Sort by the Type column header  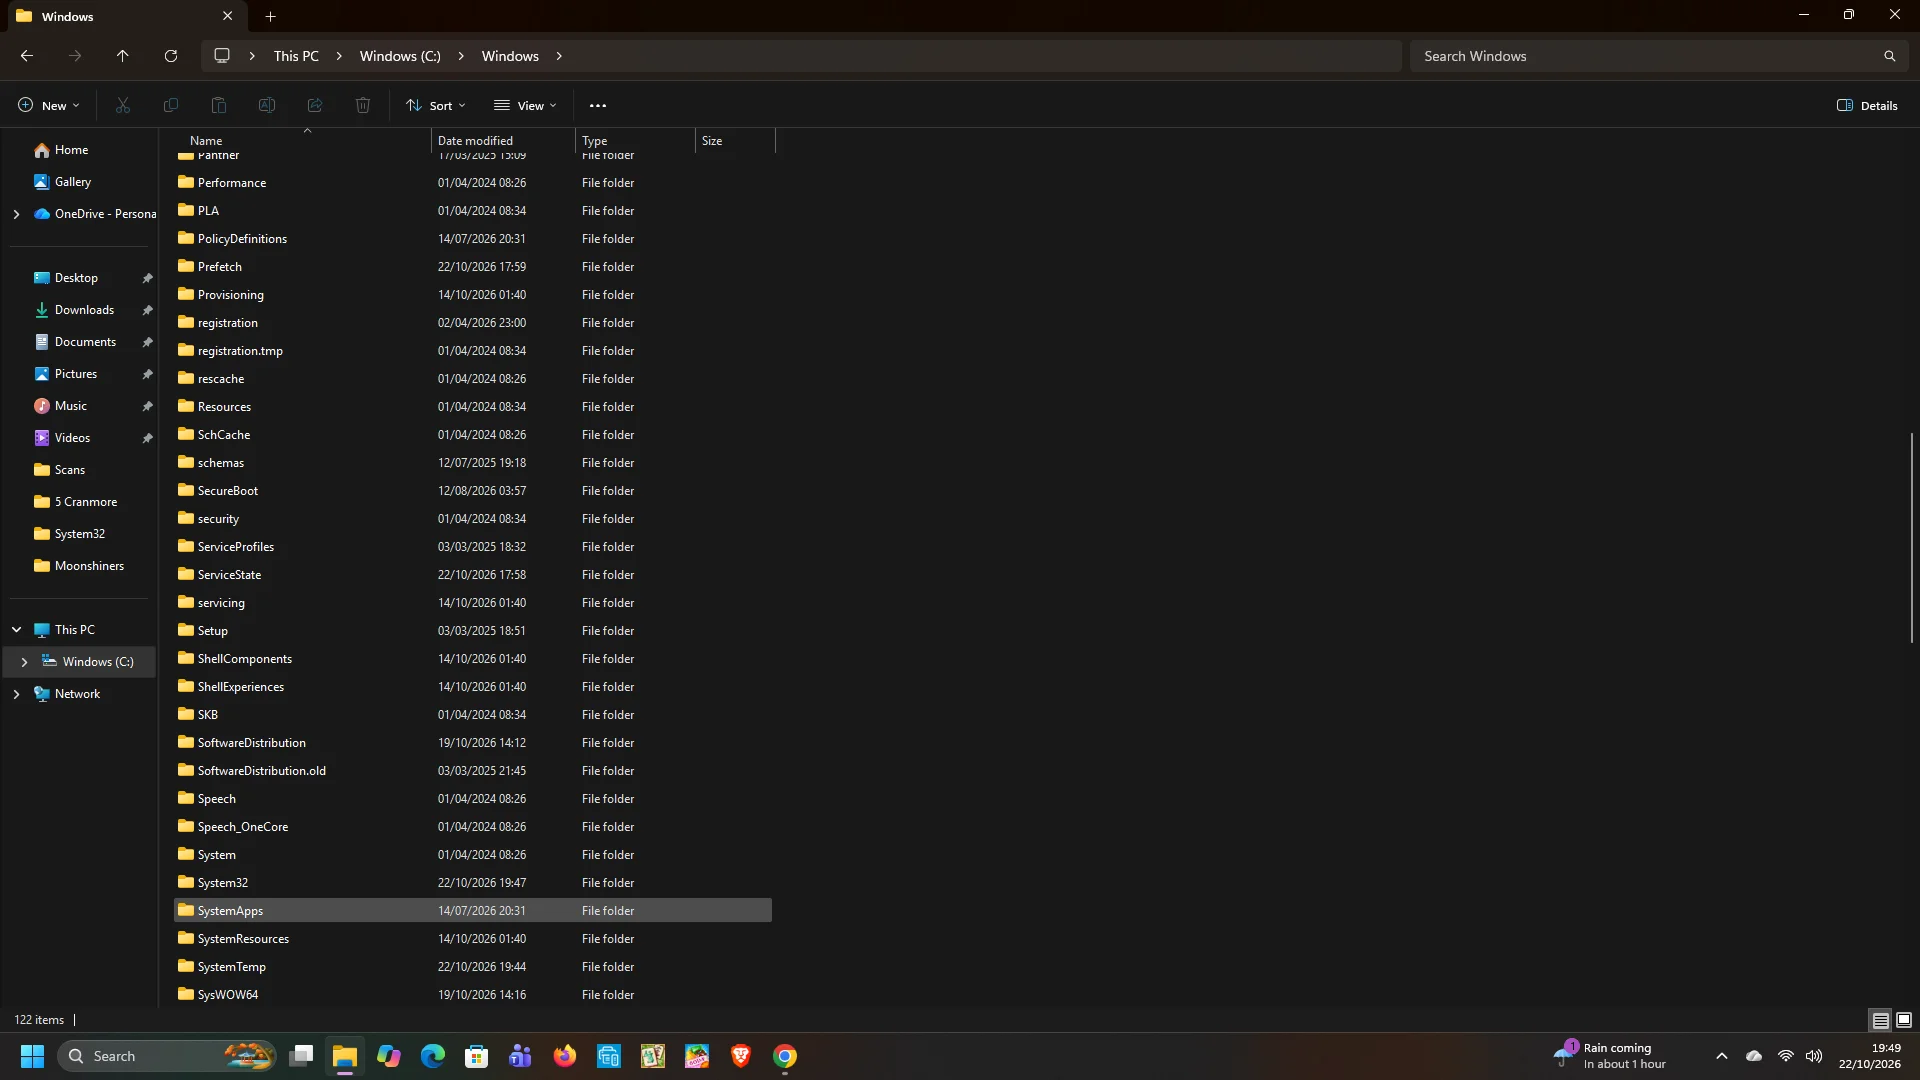click(635, 140)
